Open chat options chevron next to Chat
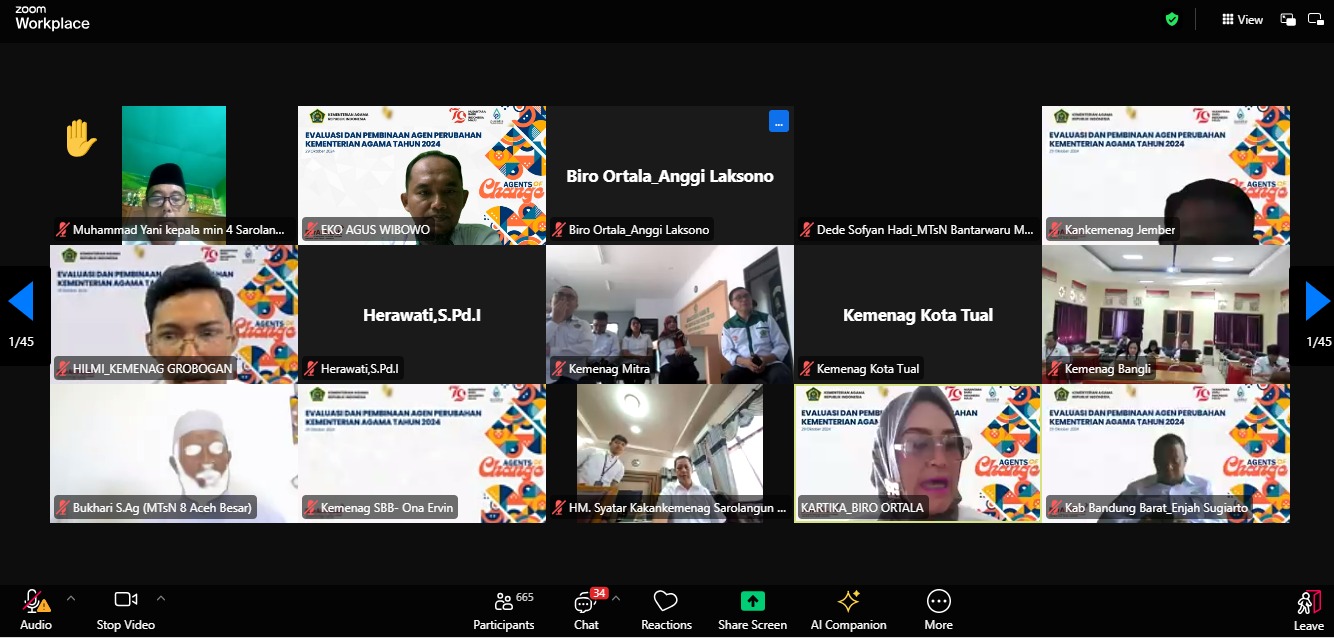This screenshot has height=638, width=1334. pos(616,598)
